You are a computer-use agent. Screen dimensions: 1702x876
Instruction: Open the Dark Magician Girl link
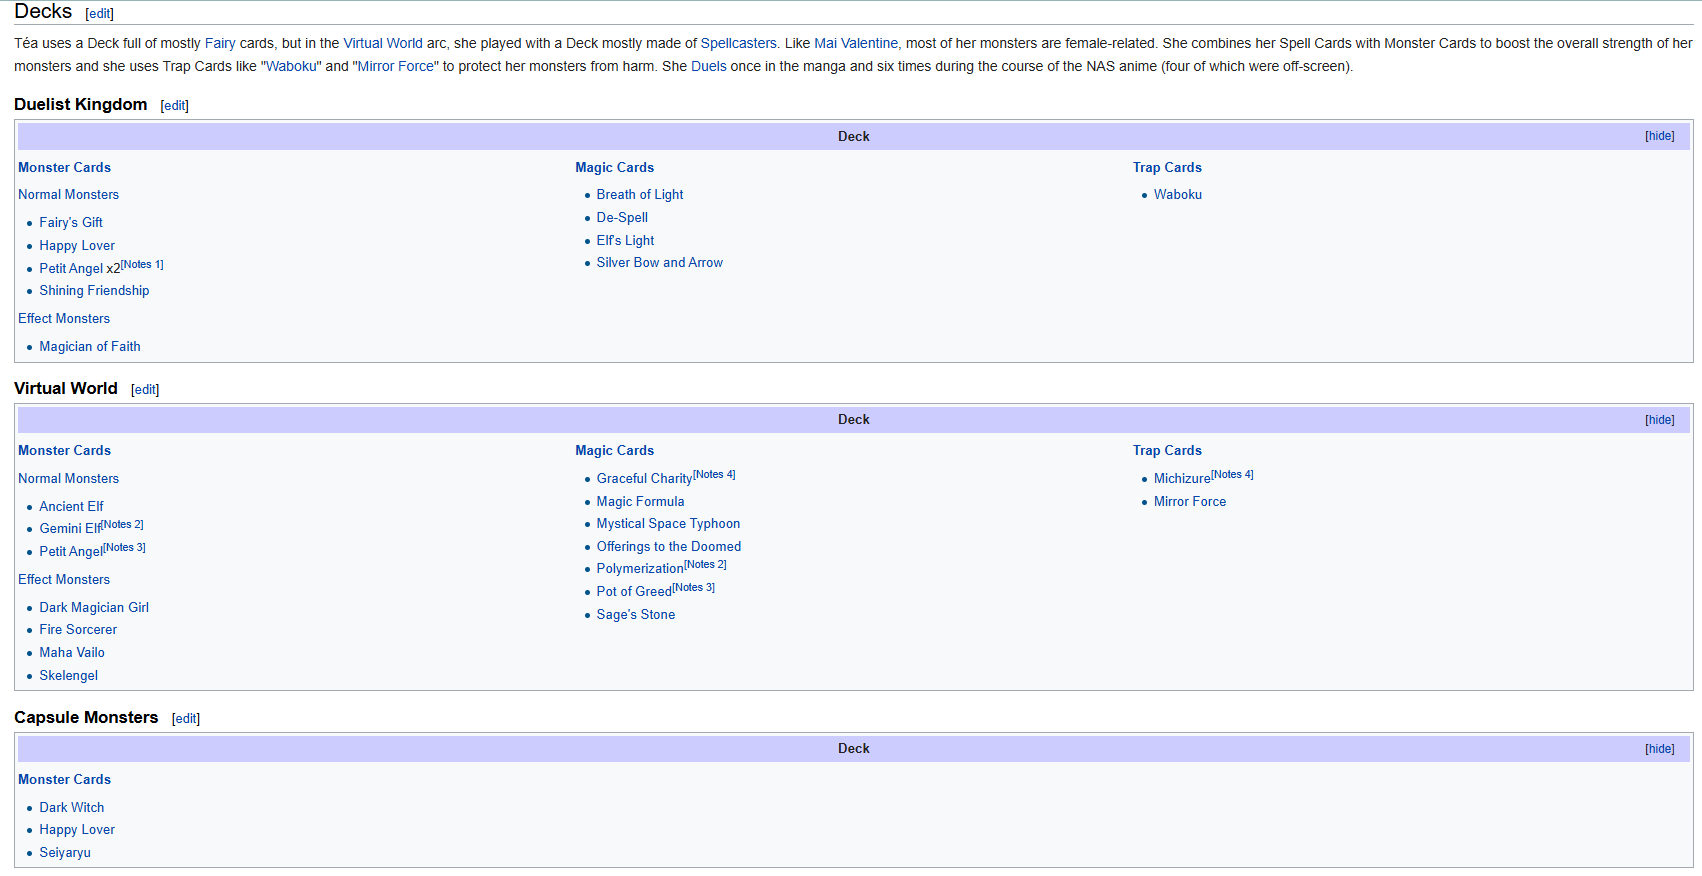94,608
